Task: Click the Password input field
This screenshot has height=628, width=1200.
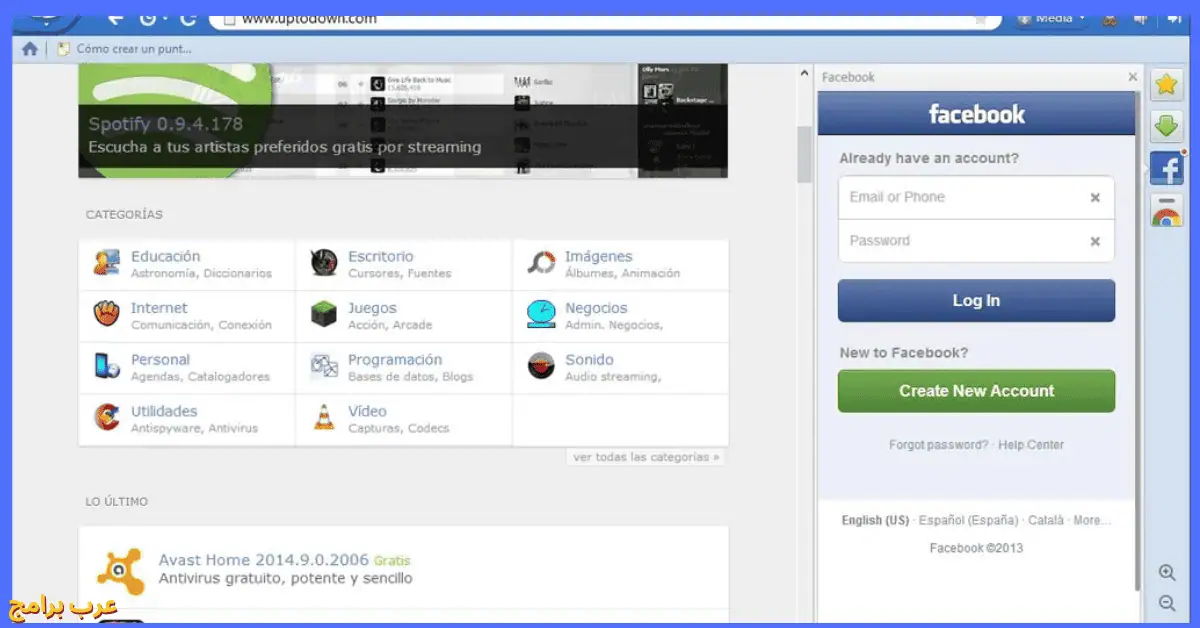Action: (976, 241)
